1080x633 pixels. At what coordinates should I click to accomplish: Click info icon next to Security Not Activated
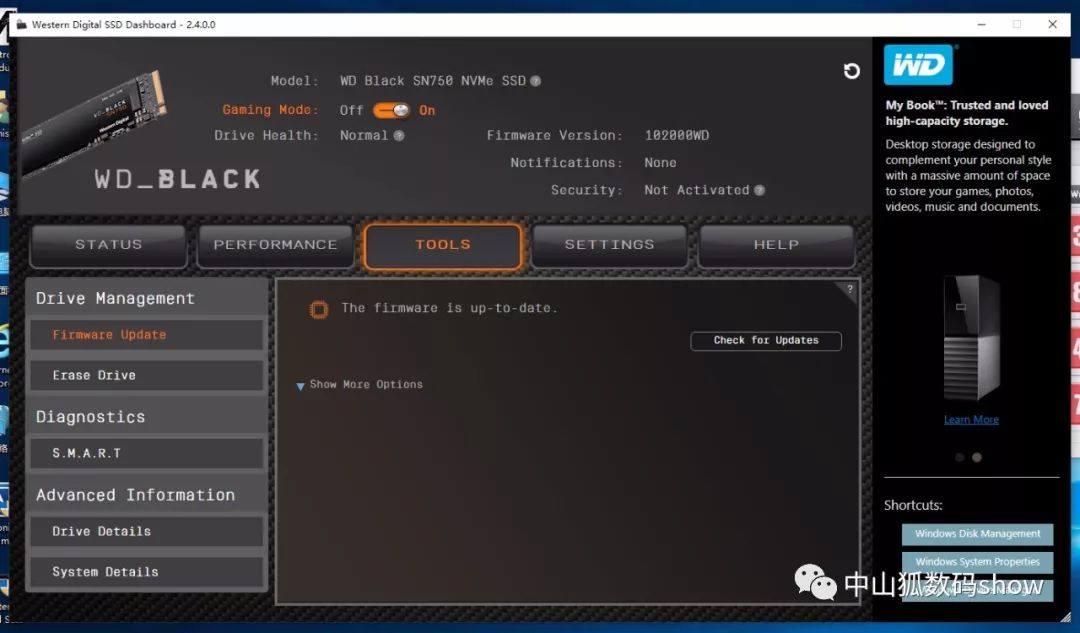[759, 189]
